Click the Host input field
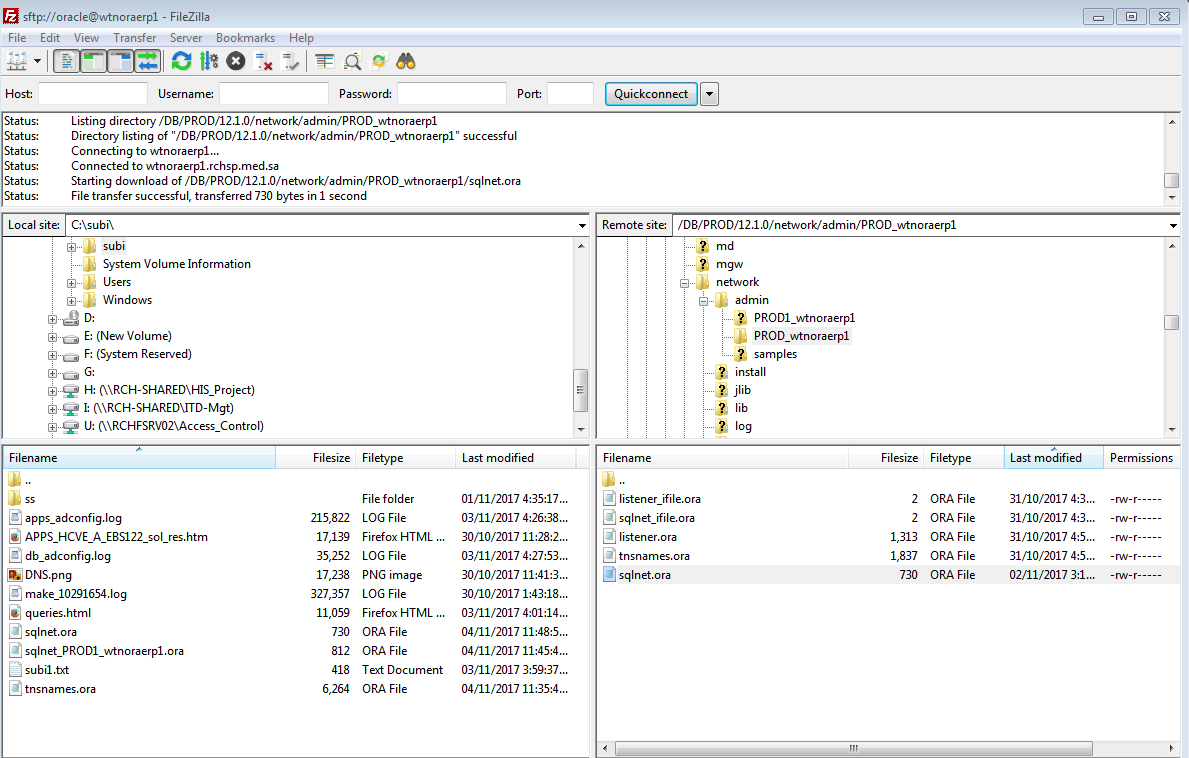This screenshot has height=758, width=1189. pyautogui.click(x=92, y=94)
